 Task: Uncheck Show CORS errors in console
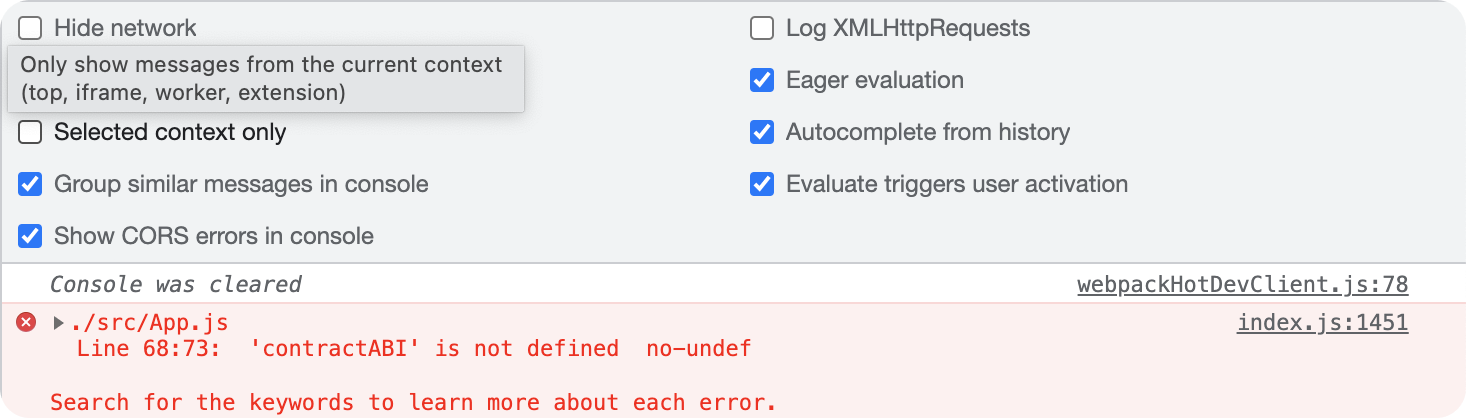(x=31, y=236)
